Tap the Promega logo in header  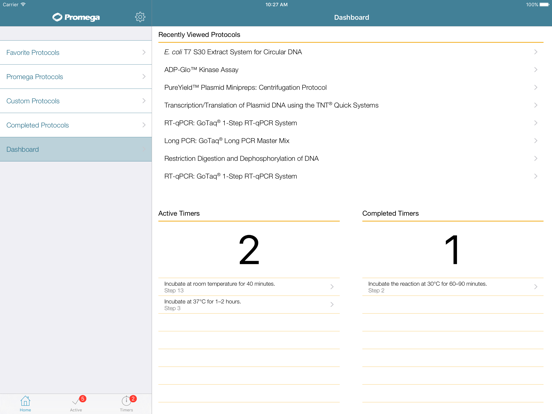tap(76, 17)
